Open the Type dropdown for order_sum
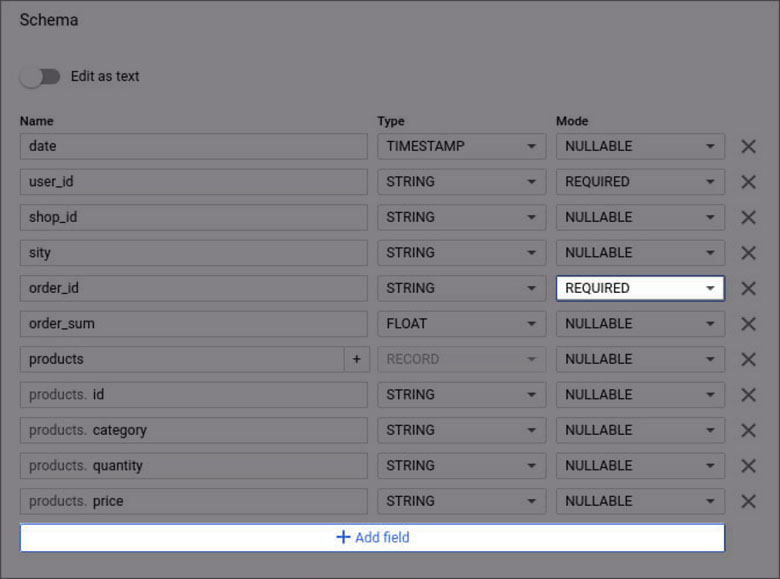780x579 pixels. tap(461, 323)
